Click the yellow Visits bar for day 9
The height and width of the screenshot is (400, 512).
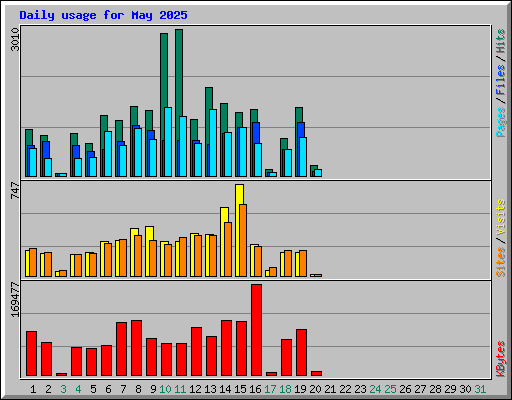tap(149, 233)
